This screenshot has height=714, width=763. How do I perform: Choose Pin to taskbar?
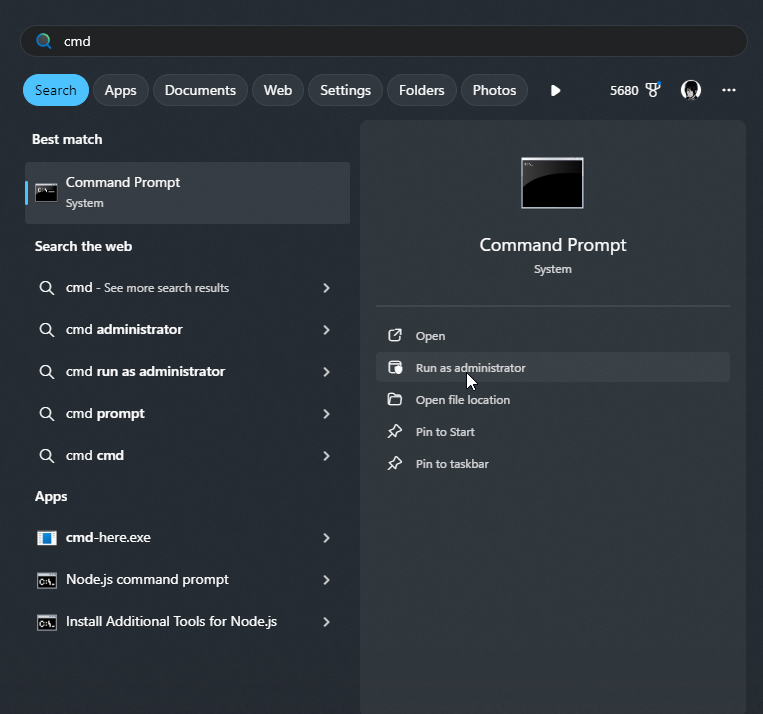[x=553, y=464]
